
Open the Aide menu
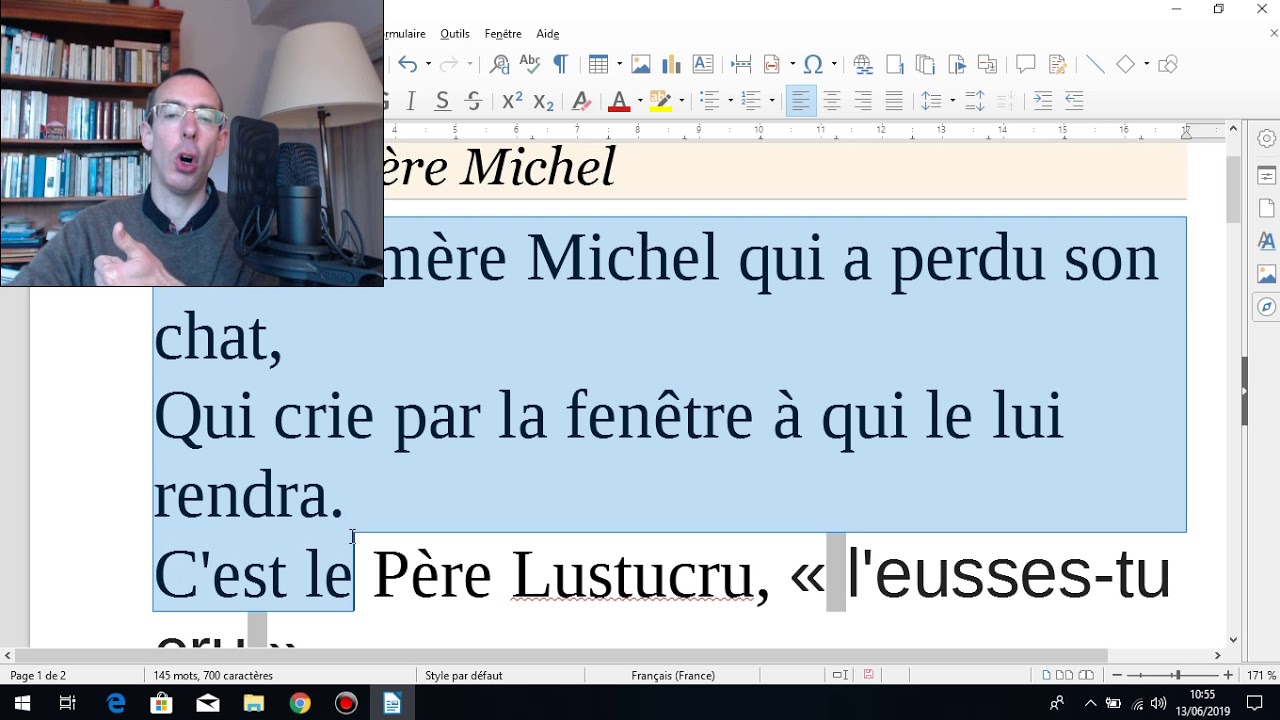547,34
